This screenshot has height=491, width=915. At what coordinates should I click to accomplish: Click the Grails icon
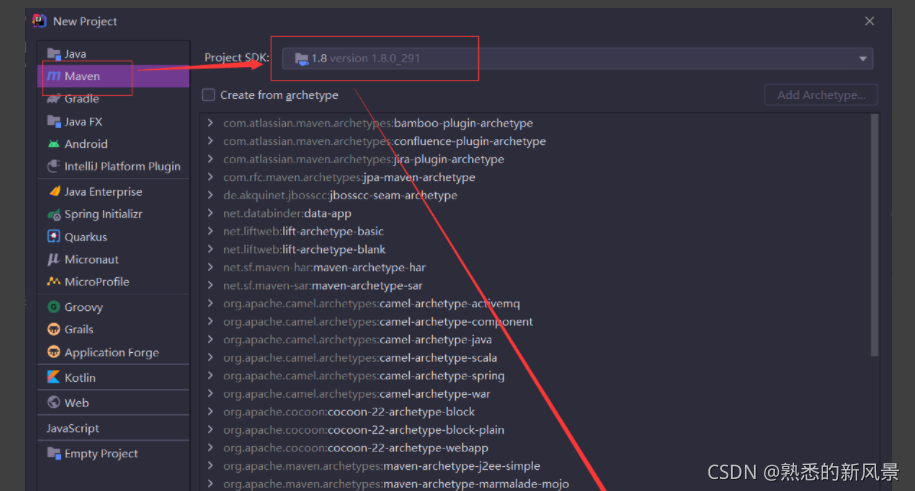pyautogui.click(x=54, y=329)
